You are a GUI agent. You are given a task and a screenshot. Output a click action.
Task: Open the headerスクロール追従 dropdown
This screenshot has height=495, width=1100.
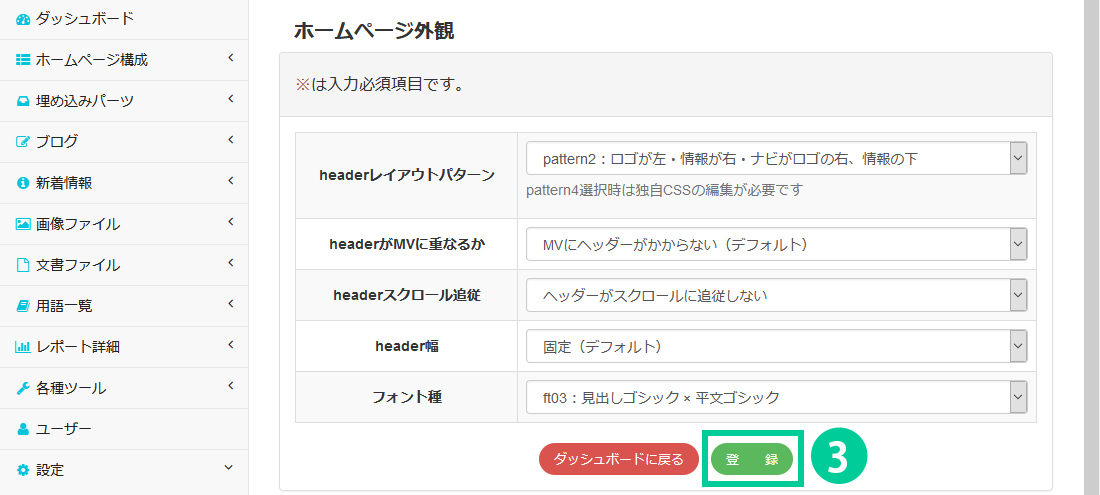(x=776, y=295)
